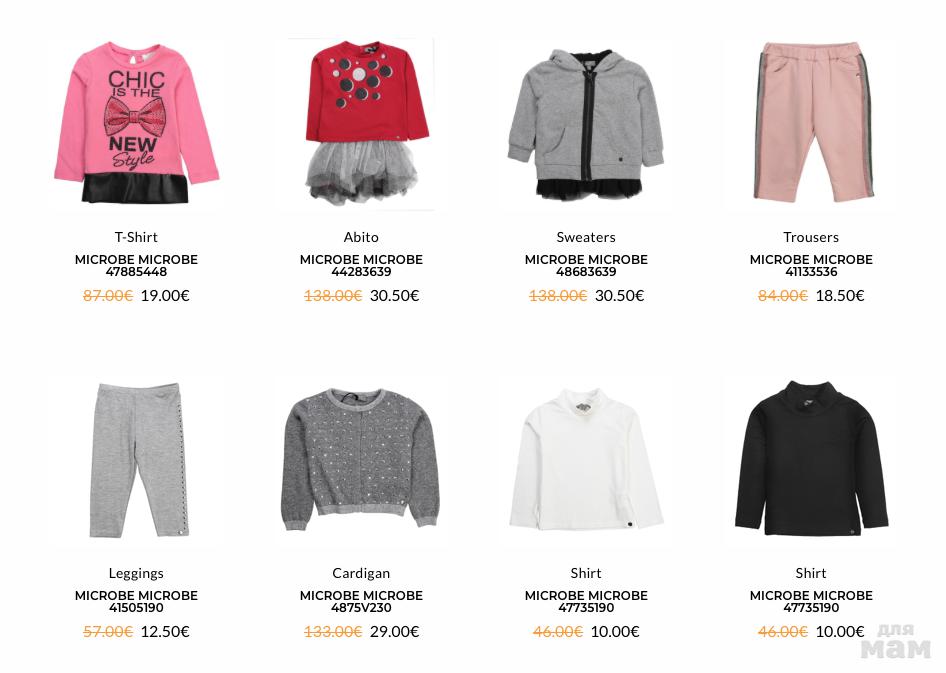This screenshot has width=946, height=673.
Task: Click MICROBE MICROBE 47885448 product name
Action: tap(136, 265)
